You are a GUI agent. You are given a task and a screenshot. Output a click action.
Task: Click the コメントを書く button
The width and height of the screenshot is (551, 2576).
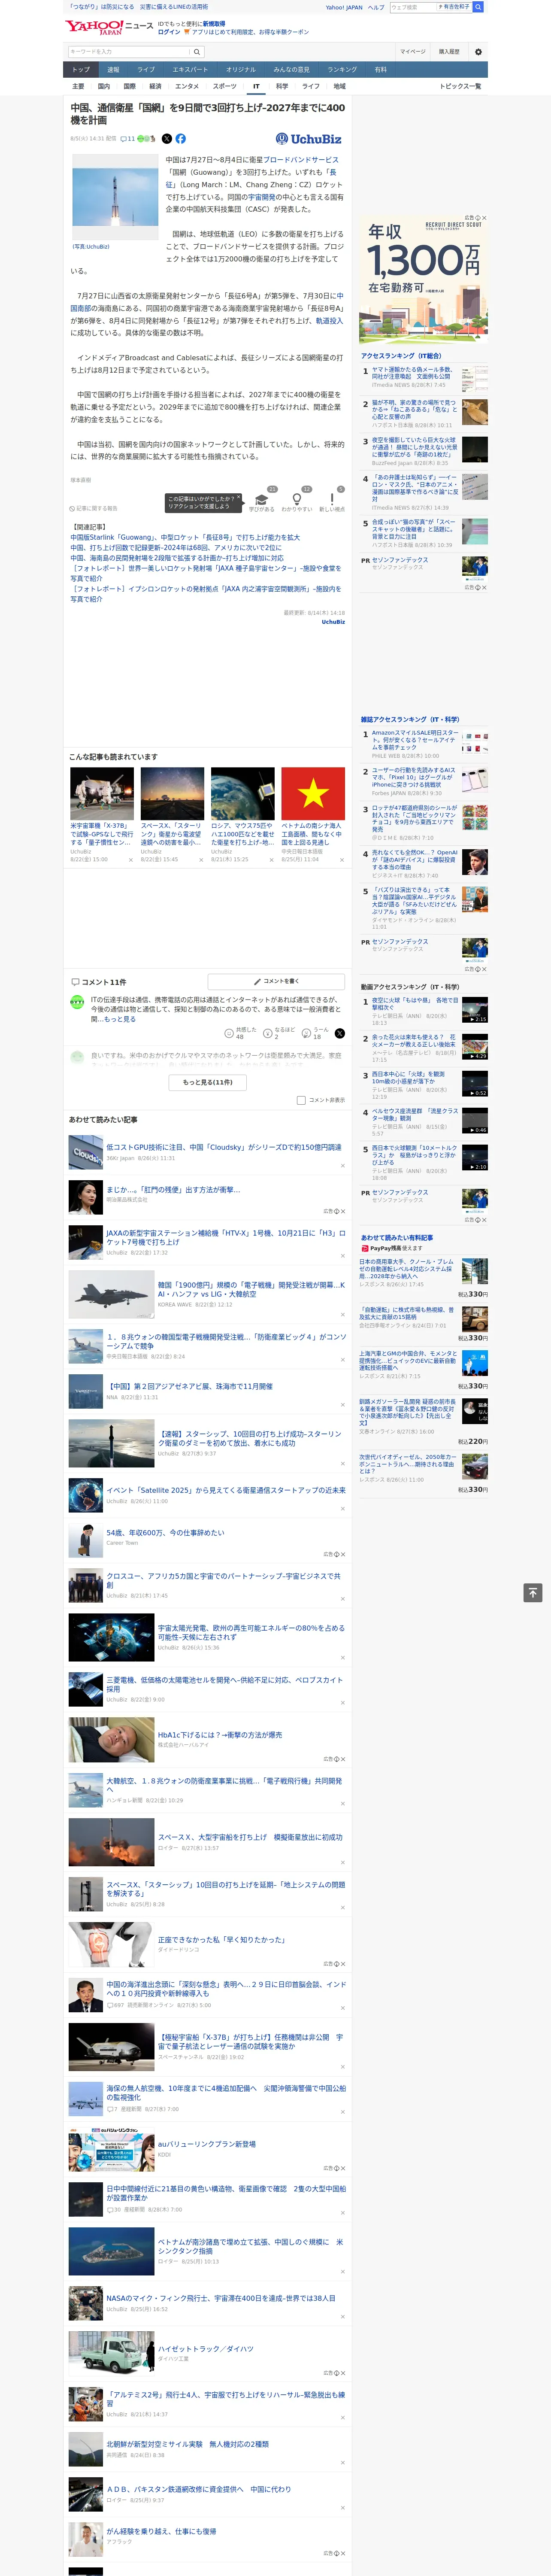(276, 981)
